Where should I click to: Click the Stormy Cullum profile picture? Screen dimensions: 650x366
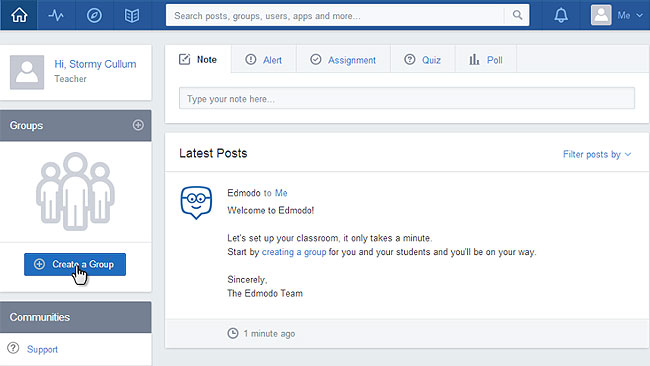click(27, 72)
